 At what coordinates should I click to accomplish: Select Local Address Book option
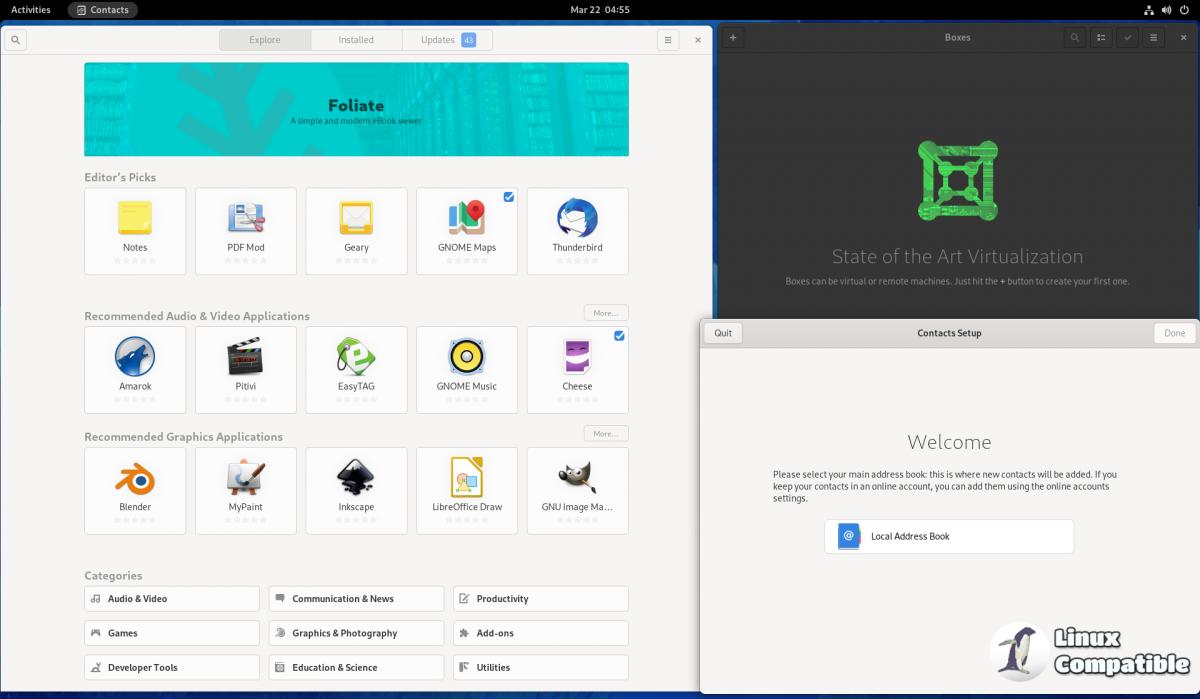click(949, 536)
